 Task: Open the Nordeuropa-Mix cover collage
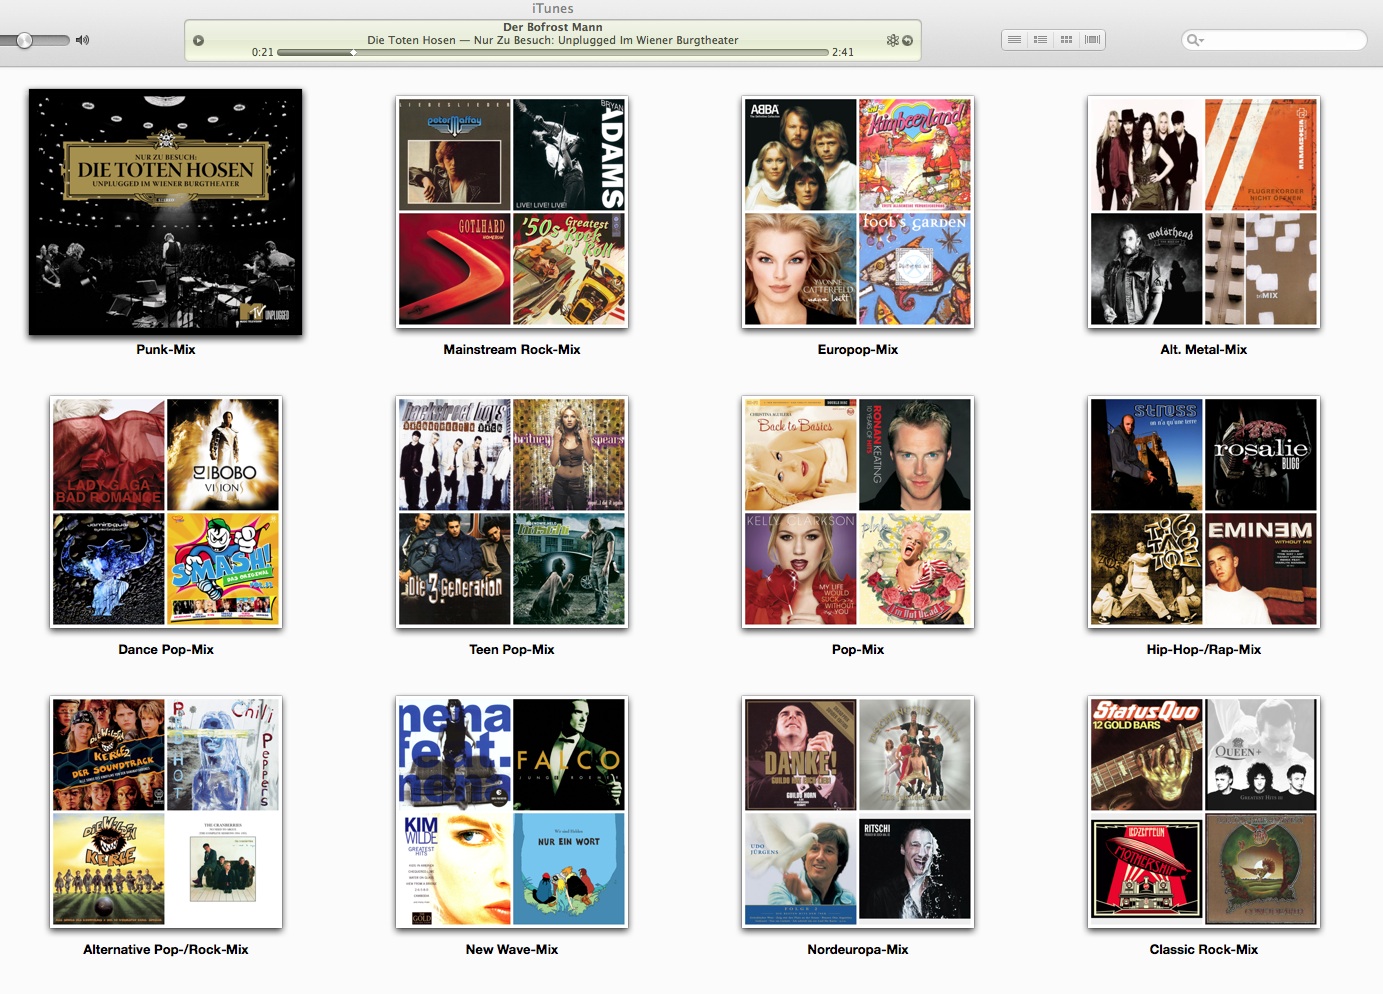tap(858, 812)
